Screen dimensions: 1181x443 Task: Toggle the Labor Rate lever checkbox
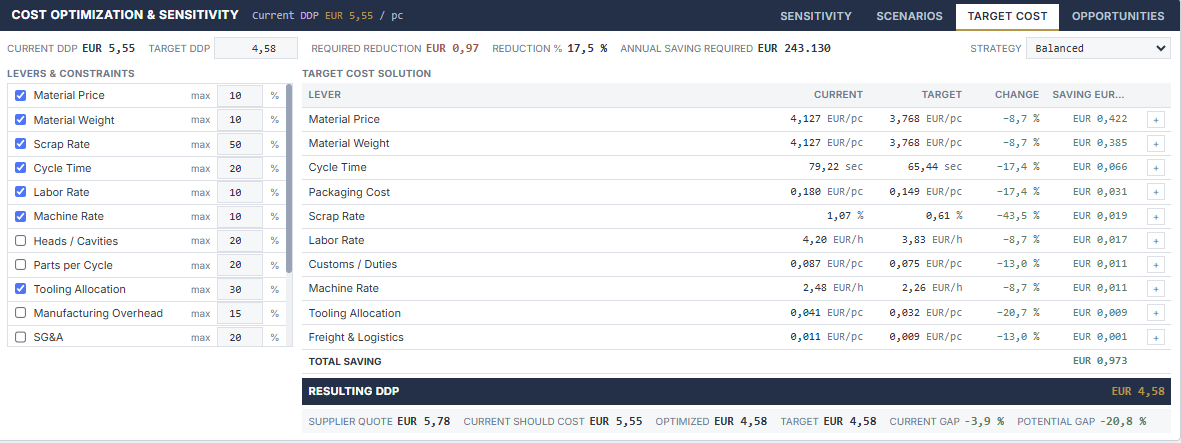coord(20,192)
